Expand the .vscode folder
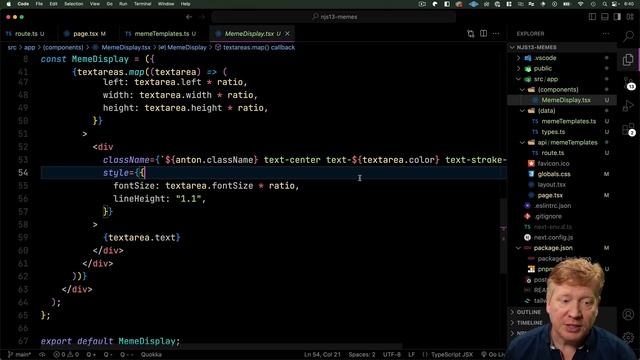Image resolution: width=640 pixels, height=360 pixels. pos(519,58)
